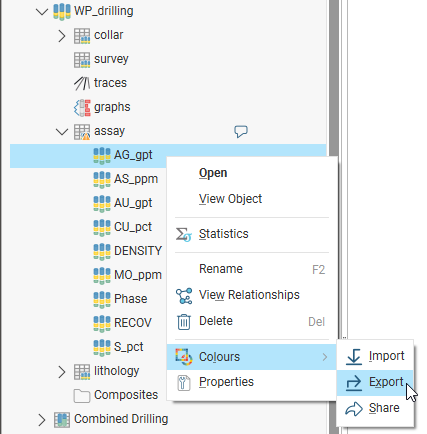Screen dimensions: 427x434
Task: Click the traces drillhole icon
Action: click(x=82, y=83)
